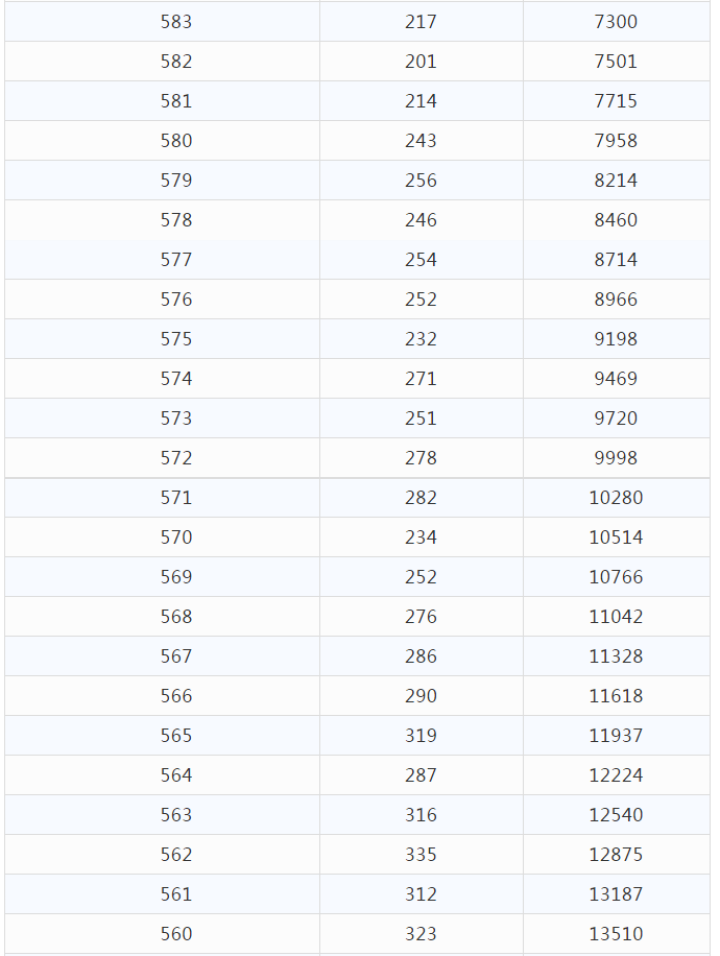
Task: Click the count 319 cell
Action: 421,735
